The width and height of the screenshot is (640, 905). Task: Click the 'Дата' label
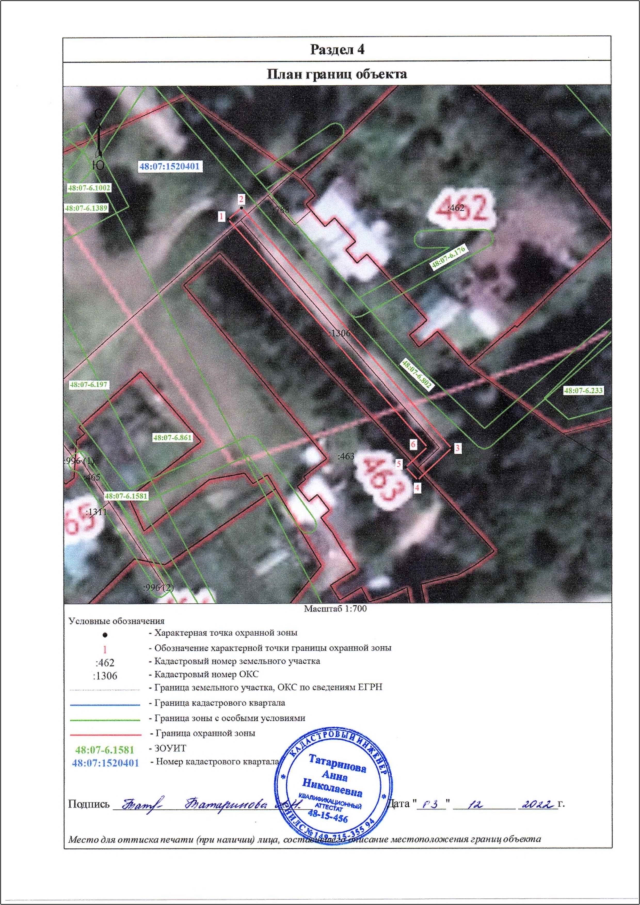[x=399, y=803]
